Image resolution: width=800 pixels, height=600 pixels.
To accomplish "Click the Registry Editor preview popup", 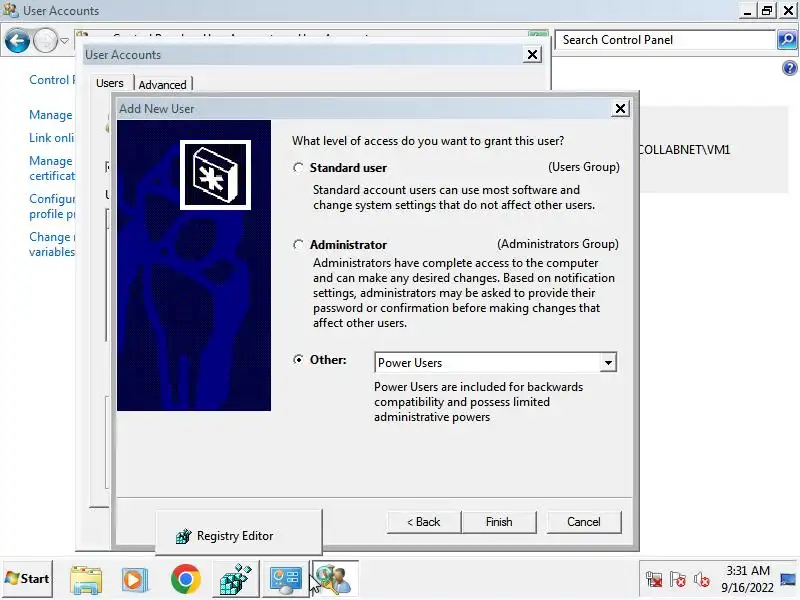I will pyautogui.click(x=239, y=534).
